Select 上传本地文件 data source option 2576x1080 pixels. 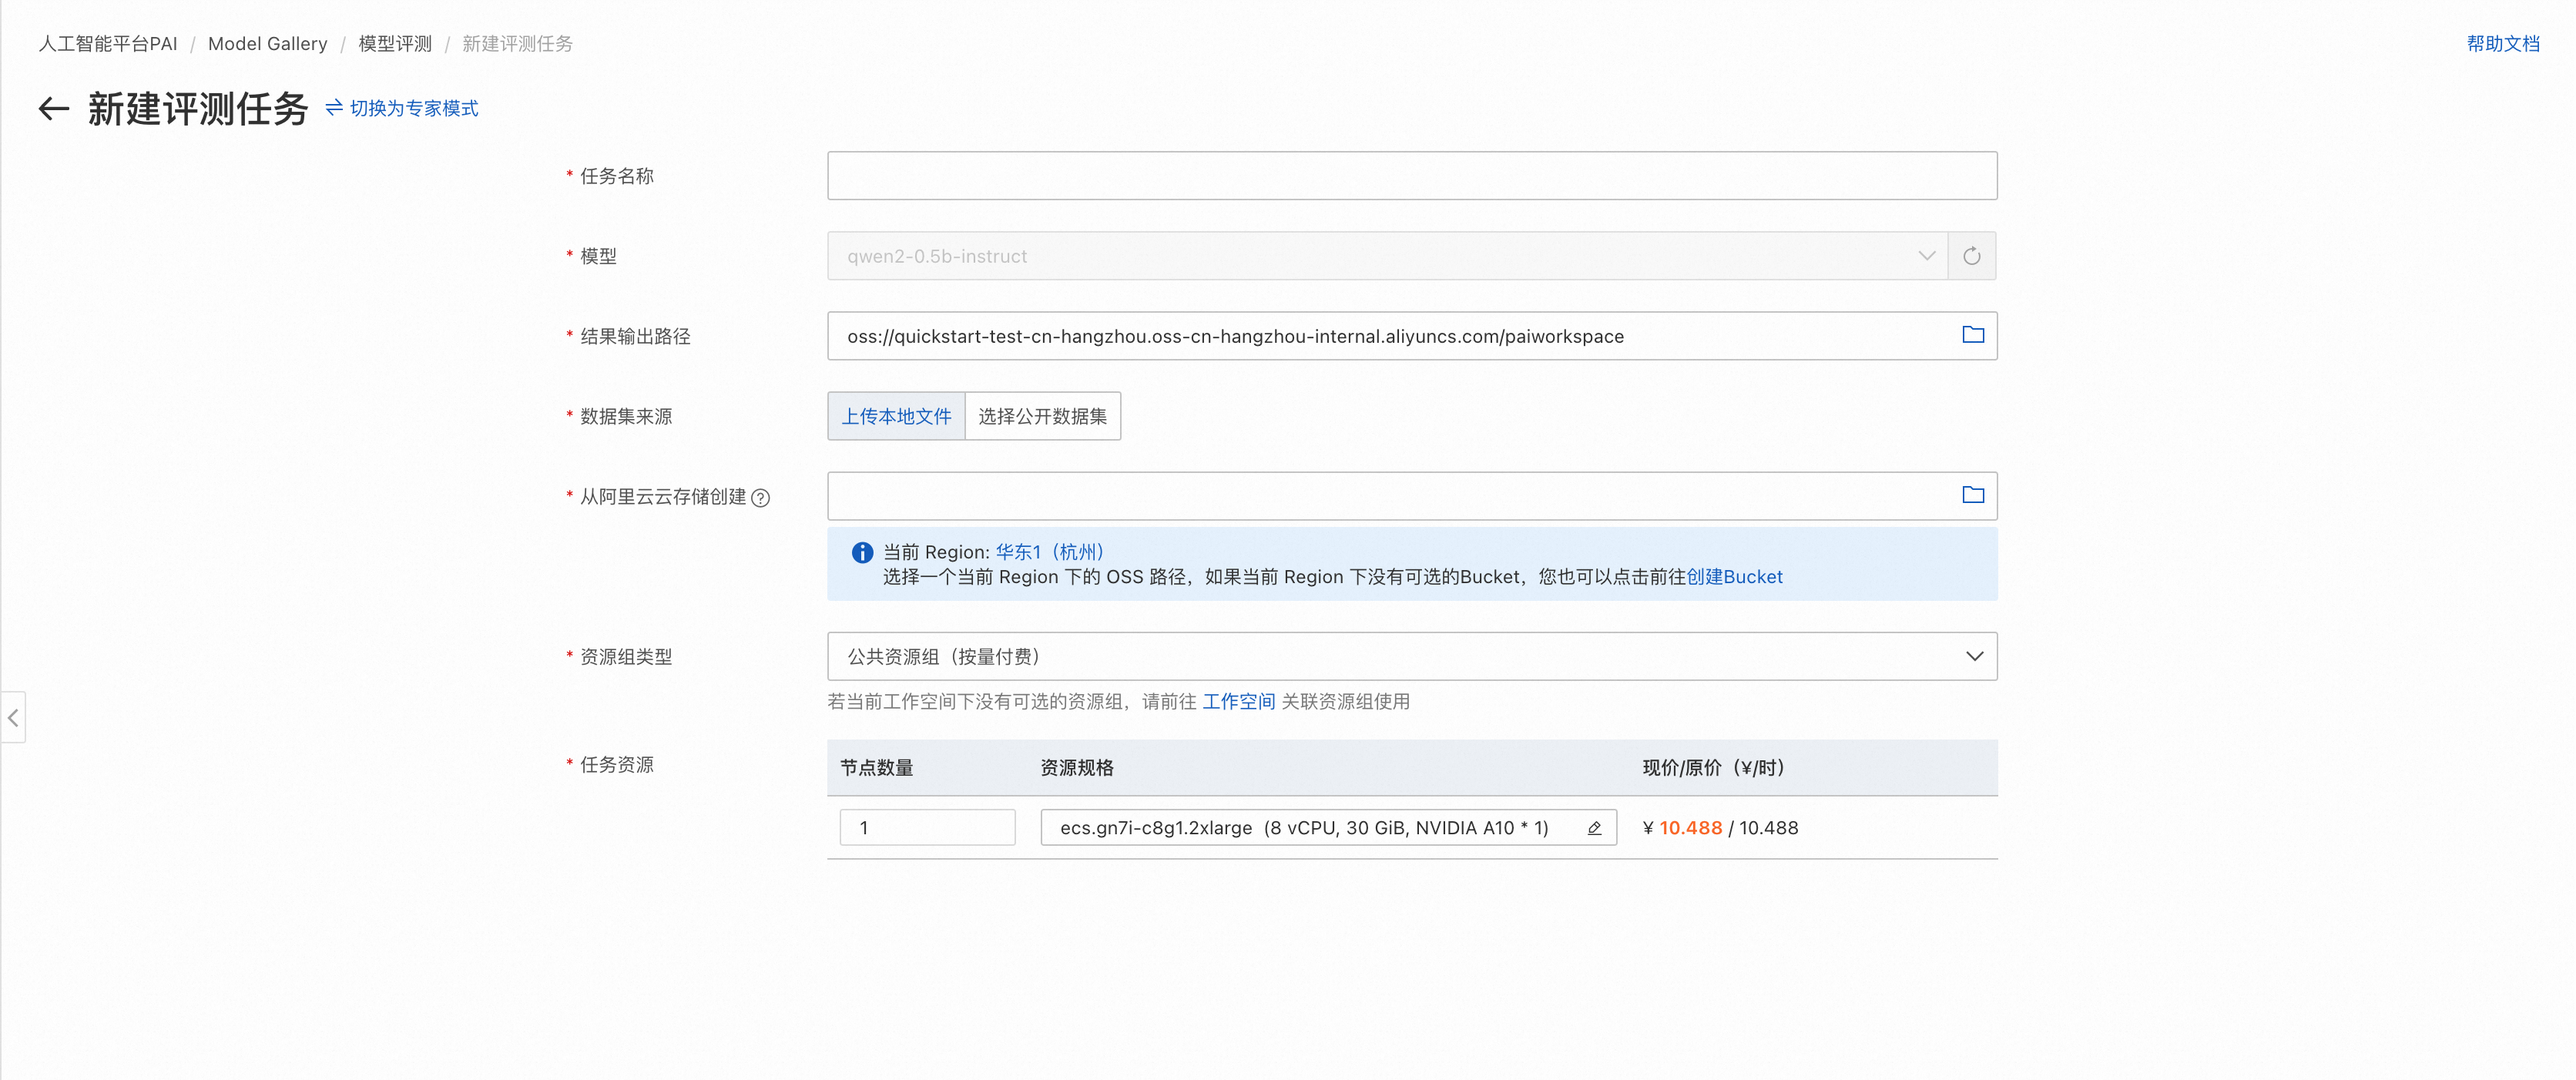896,416
